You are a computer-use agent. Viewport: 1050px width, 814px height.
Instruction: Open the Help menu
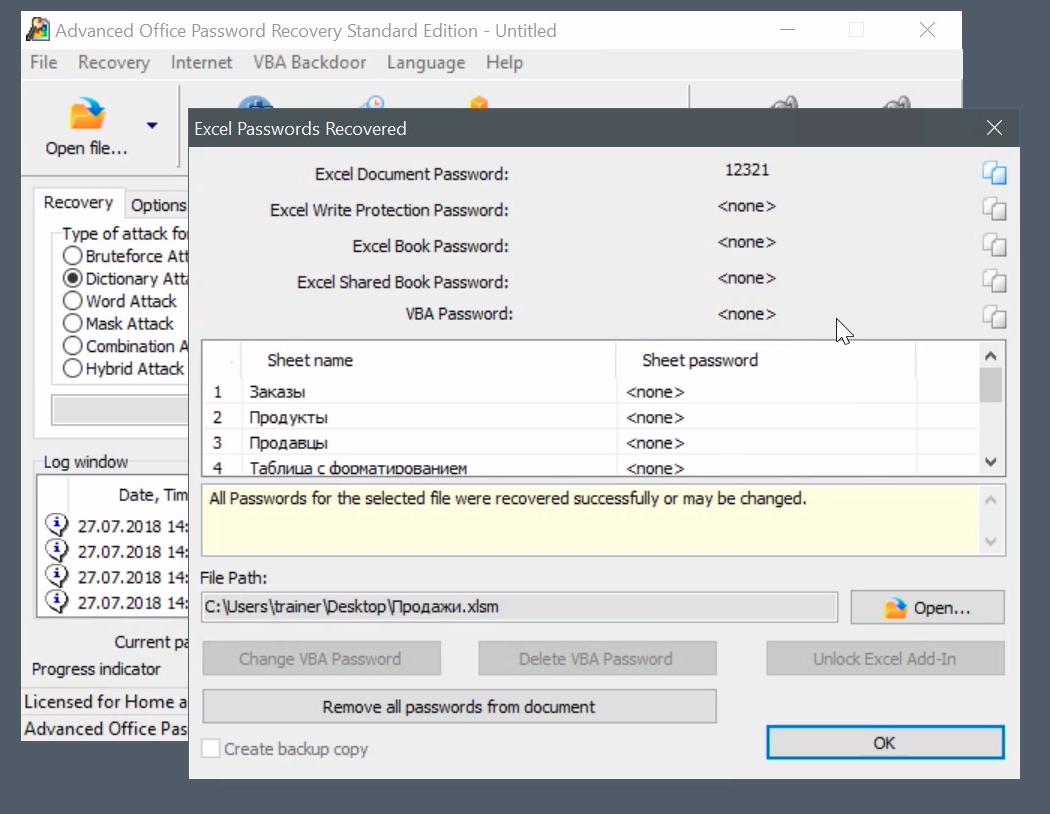click(504, 62)
